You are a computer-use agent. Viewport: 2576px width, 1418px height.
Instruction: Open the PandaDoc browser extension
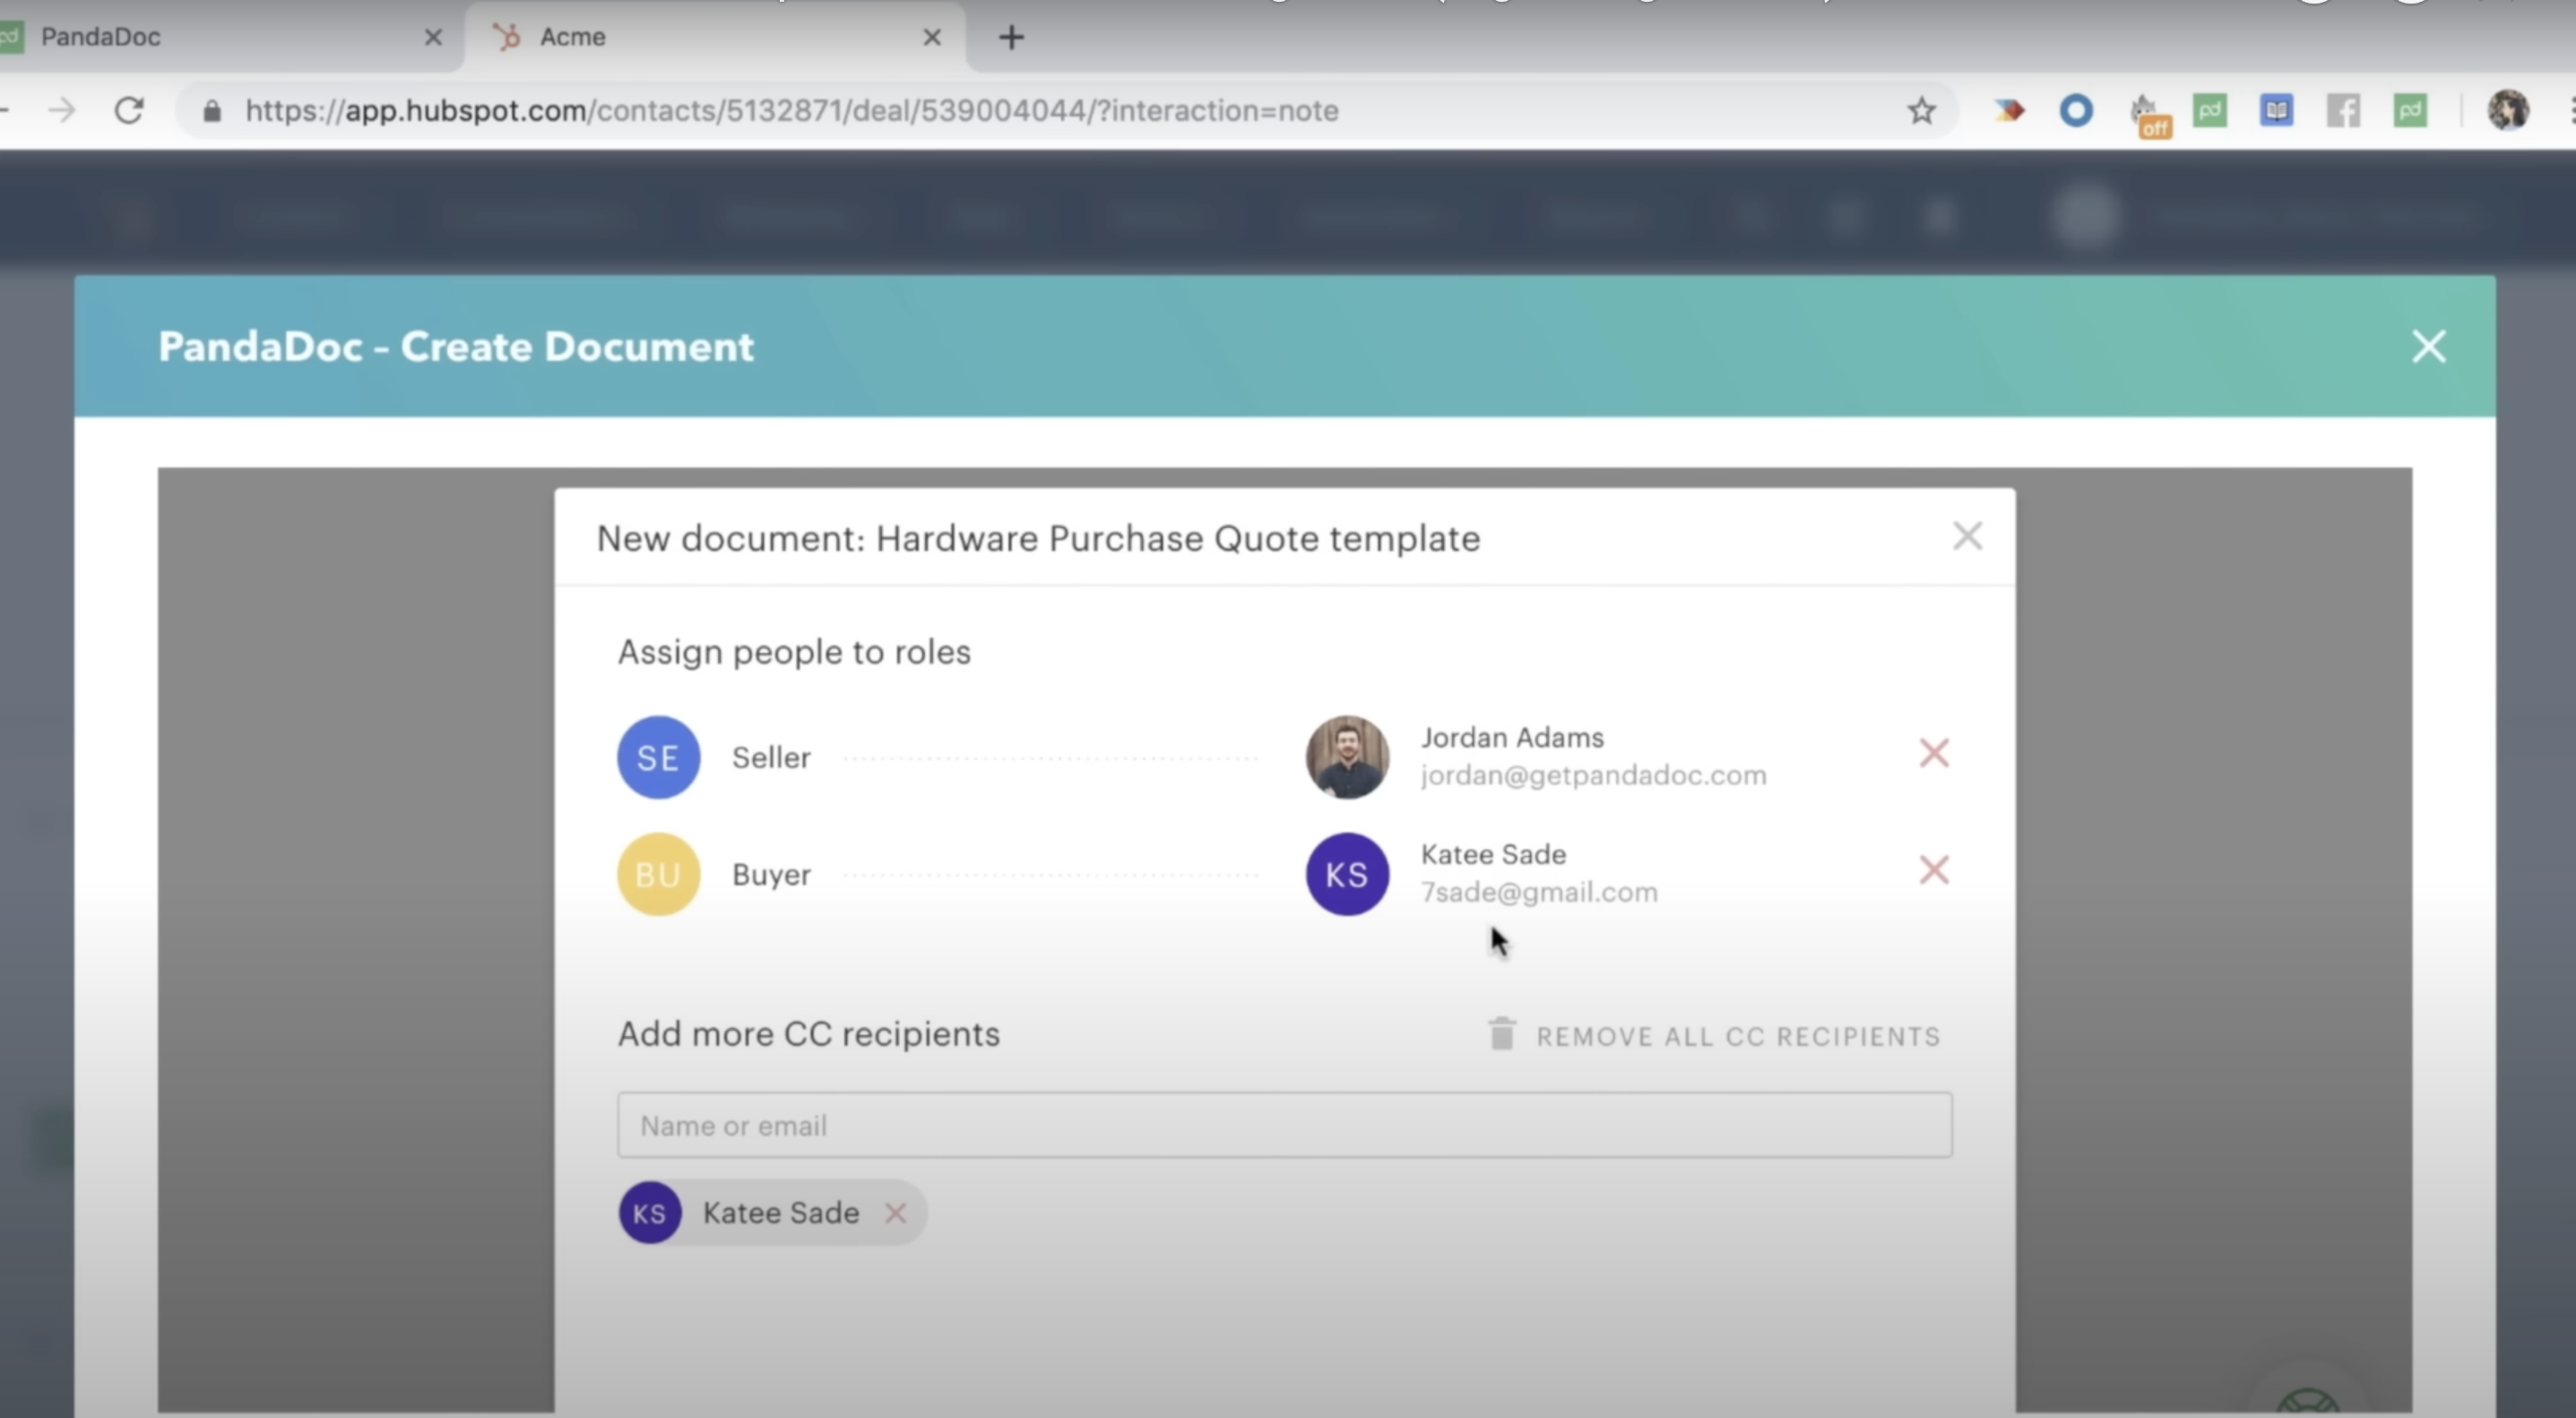(x=2211, y=111)
